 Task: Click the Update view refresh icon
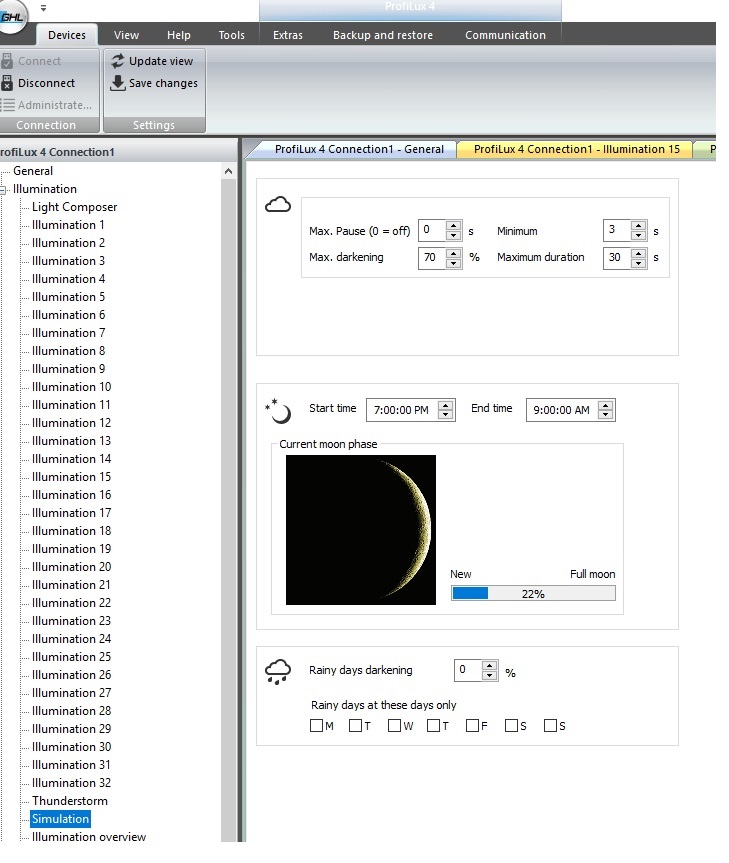click(118, 61)
